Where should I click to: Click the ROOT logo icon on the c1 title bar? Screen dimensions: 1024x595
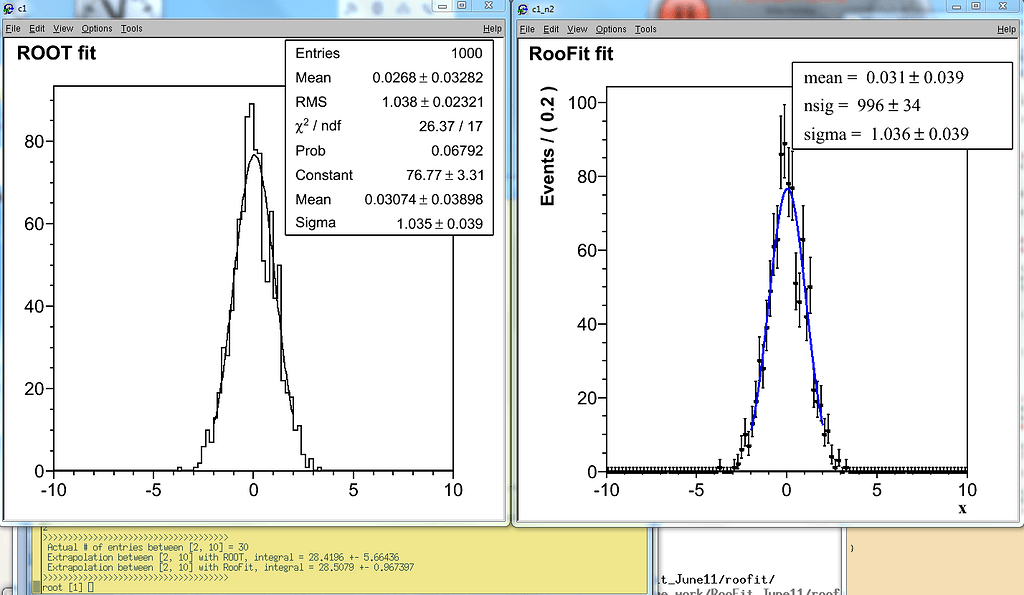click(9, 6)
